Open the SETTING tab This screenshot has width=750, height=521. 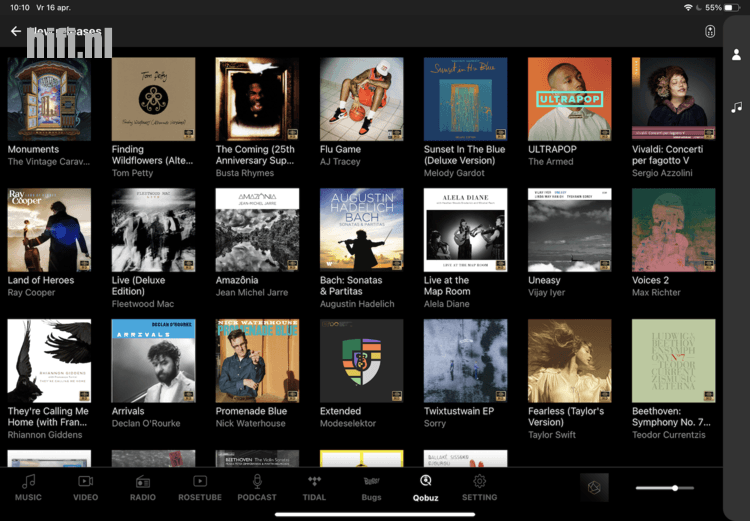pos(479,488)
